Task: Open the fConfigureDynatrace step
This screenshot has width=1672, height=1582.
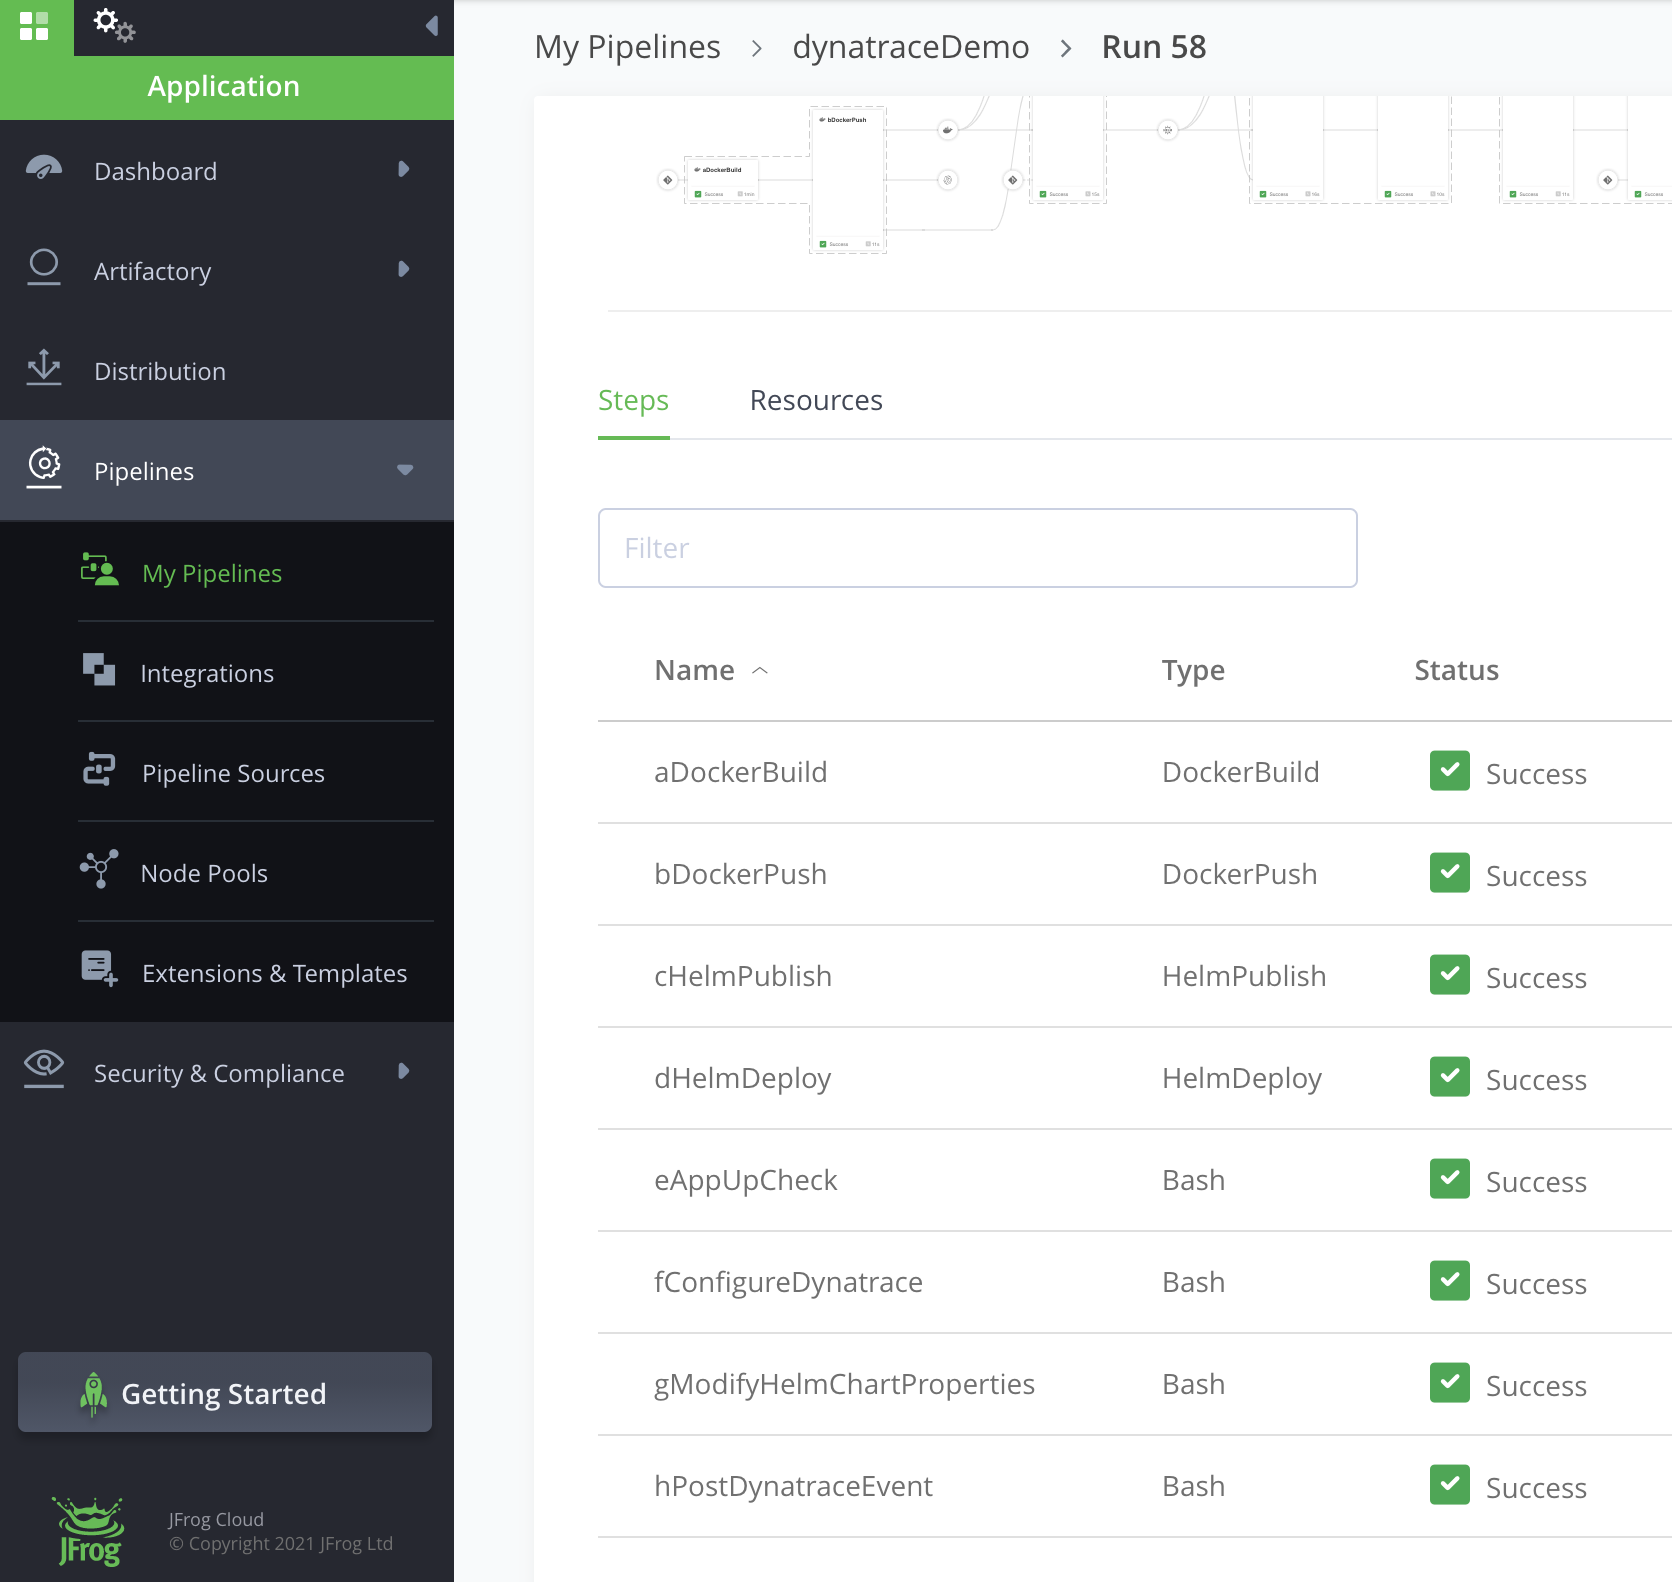Action: pyautogui.click(x=788, y=1283)
